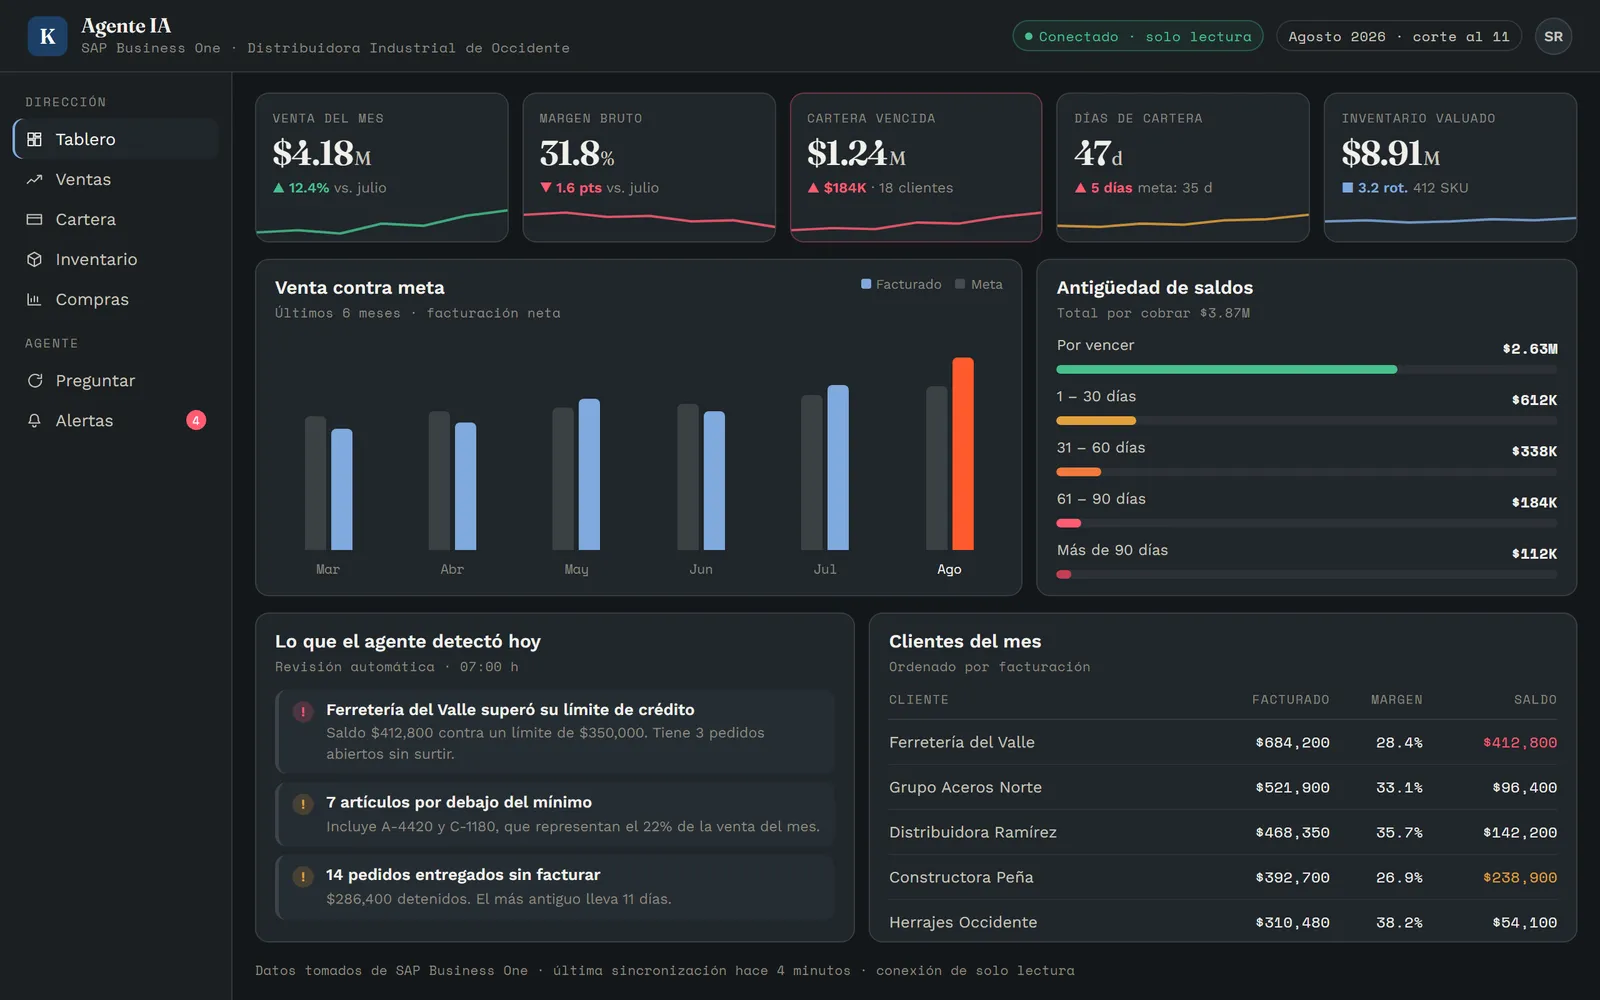Open the Días de cartera card
This screenshot has height=1000, width=1600.
[x=1183, y=167]
